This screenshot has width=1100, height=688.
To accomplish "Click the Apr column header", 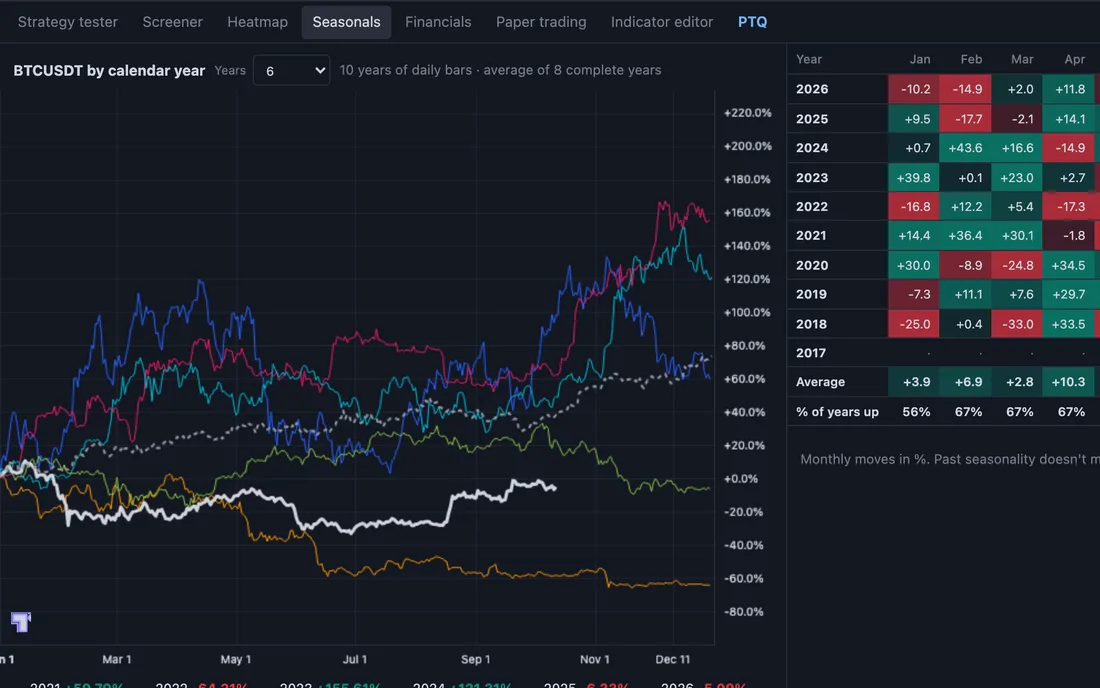I will (x=1074, y=60).
